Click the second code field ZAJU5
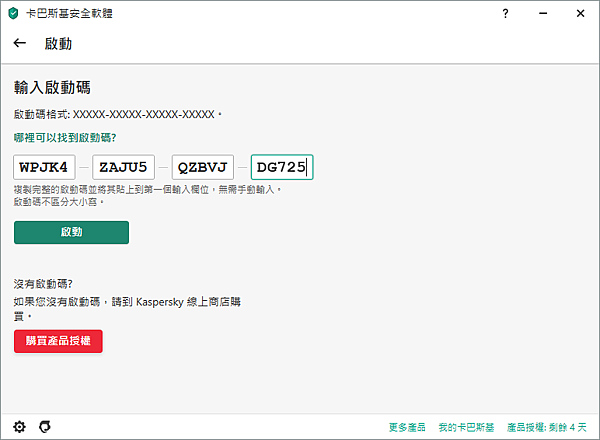 tap(124, 167)
